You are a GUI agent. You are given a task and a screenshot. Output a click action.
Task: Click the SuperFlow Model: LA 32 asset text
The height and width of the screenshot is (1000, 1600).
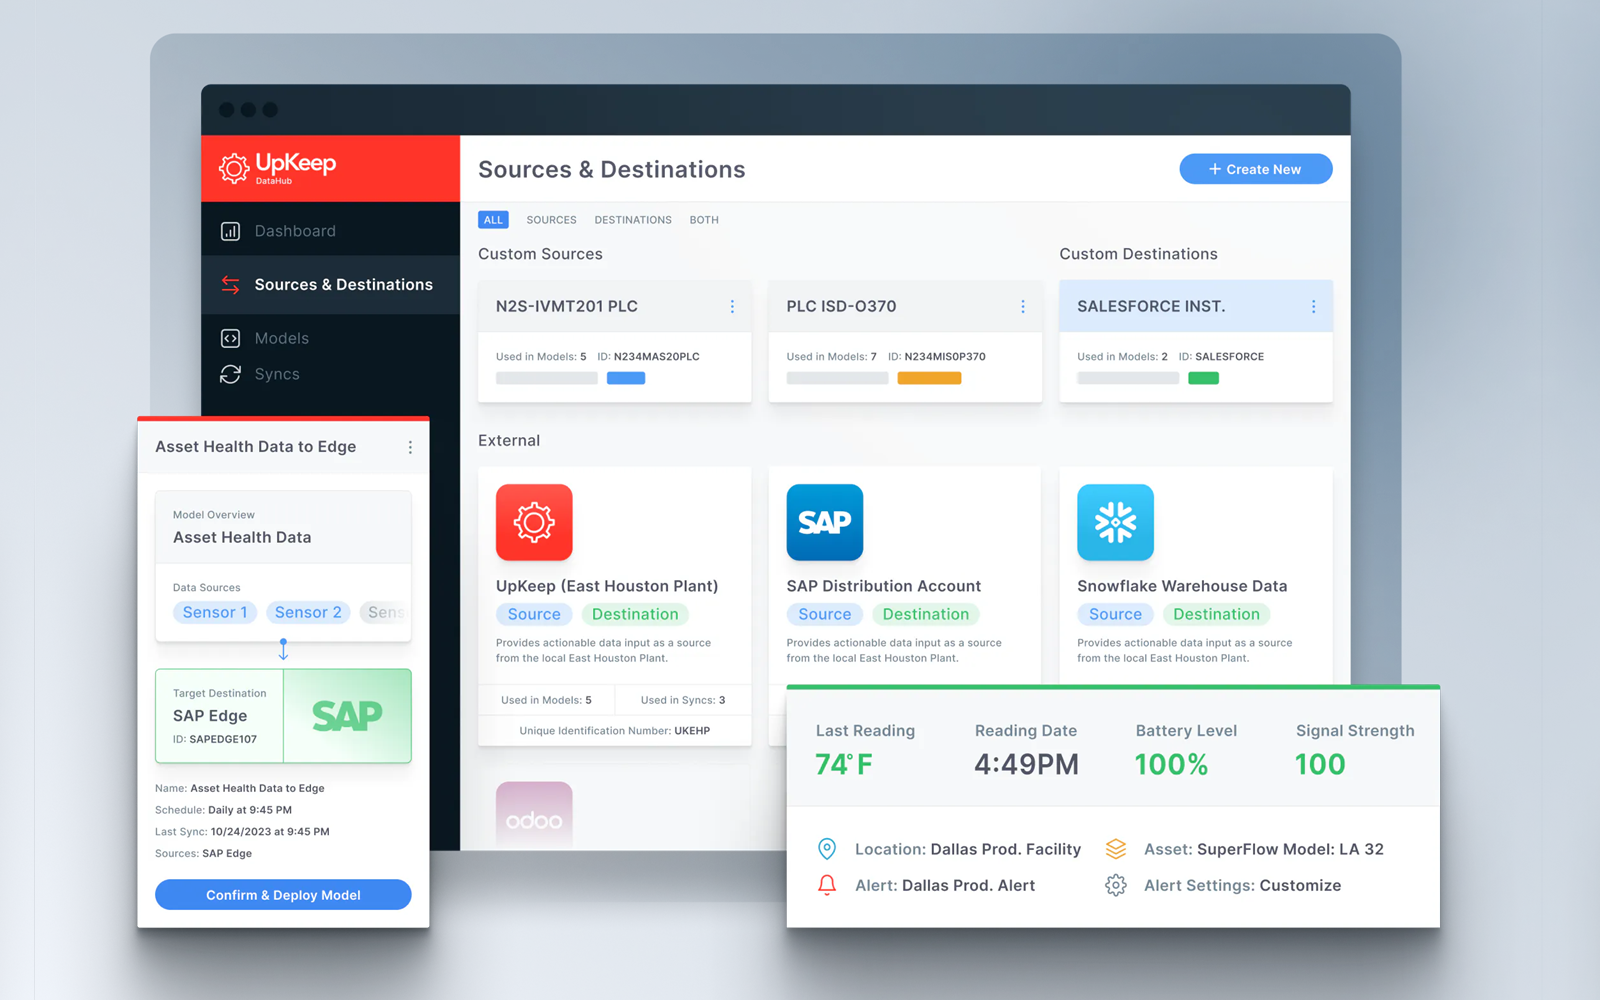click(1290, 849)
